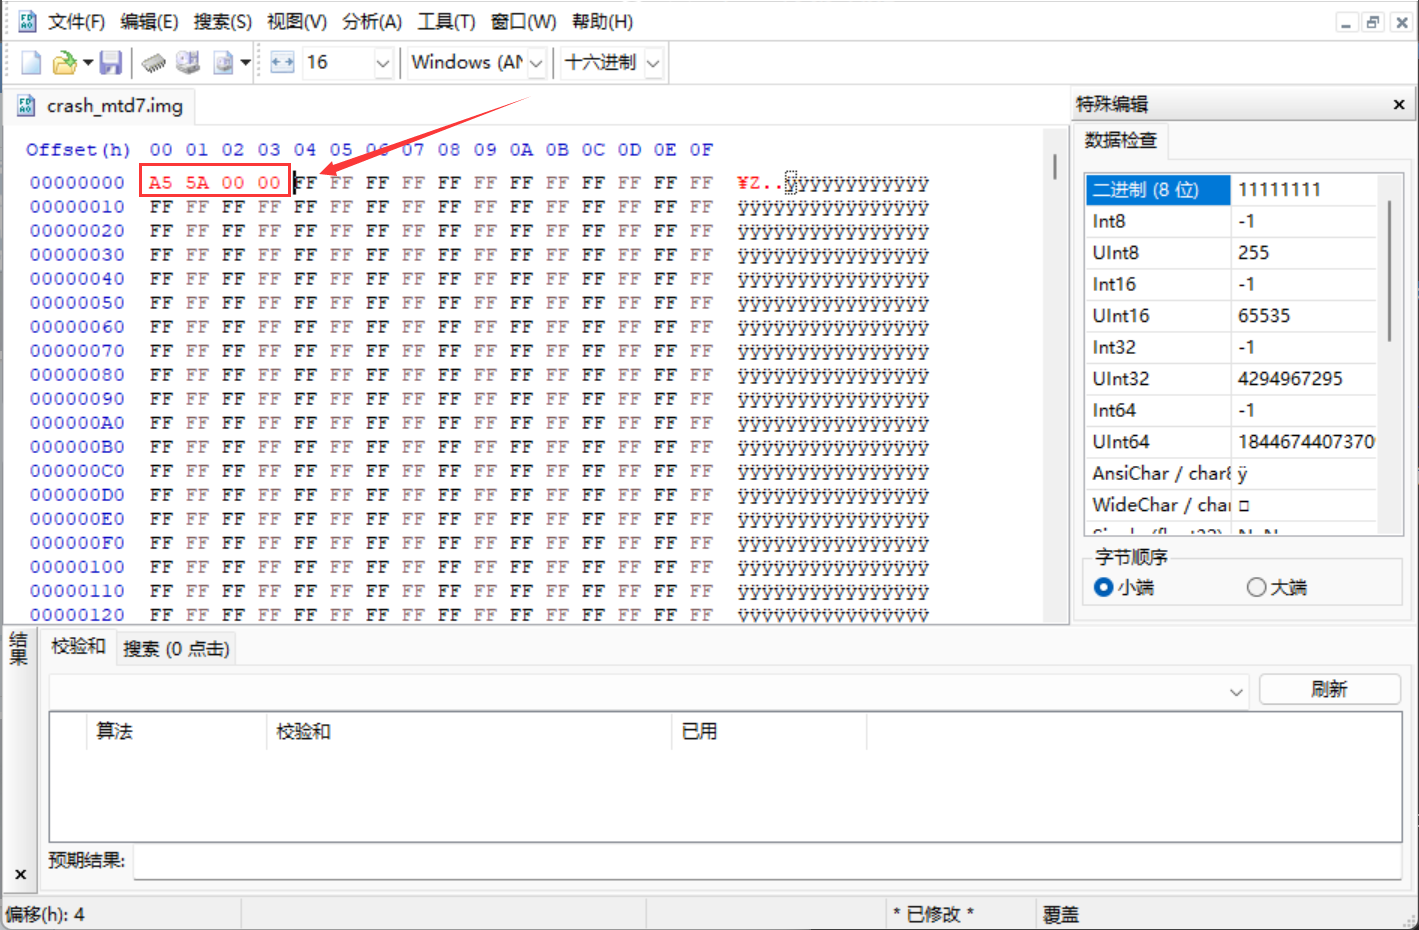Minimize the child document window
The height and width of the screenshot is (930, 1419).
click(1347, 22)
